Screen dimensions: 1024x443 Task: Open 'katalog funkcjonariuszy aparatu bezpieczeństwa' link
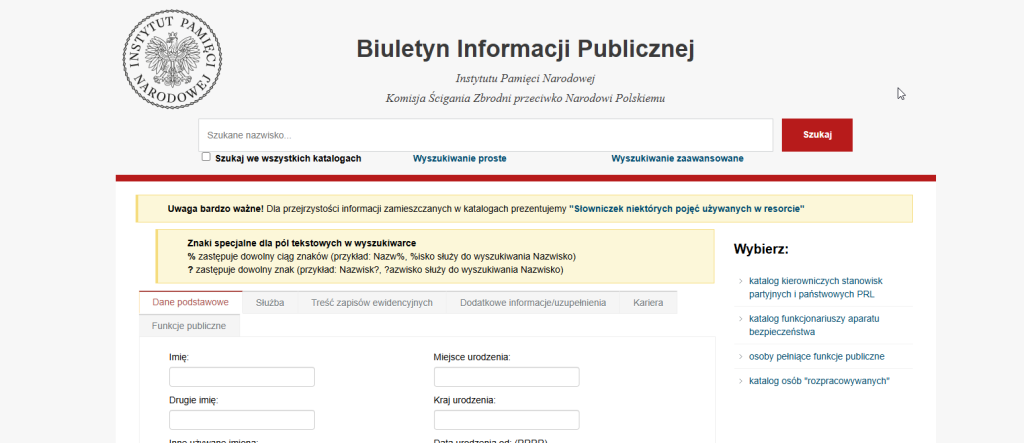coord(814,325)
